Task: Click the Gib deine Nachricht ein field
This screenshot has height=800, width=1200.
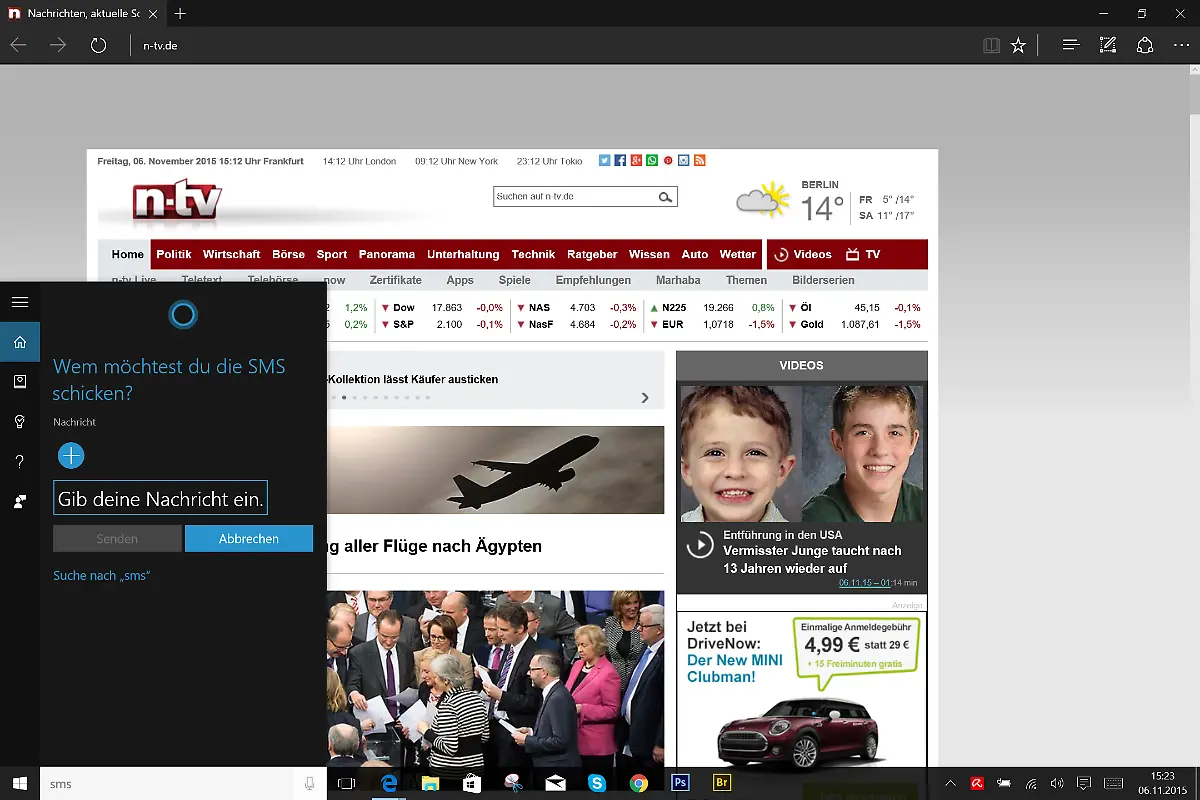Action: [x=160, y=497]
